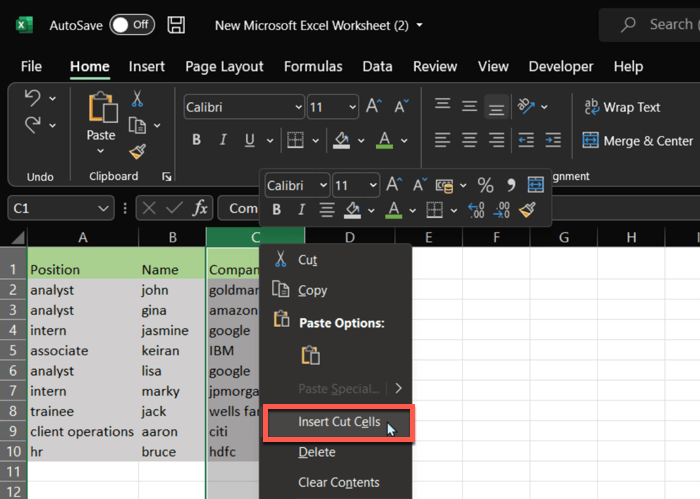The image size is (700, 499).
Task: Expand the Name Box dropdown showing C1
Action: point(104,208)
